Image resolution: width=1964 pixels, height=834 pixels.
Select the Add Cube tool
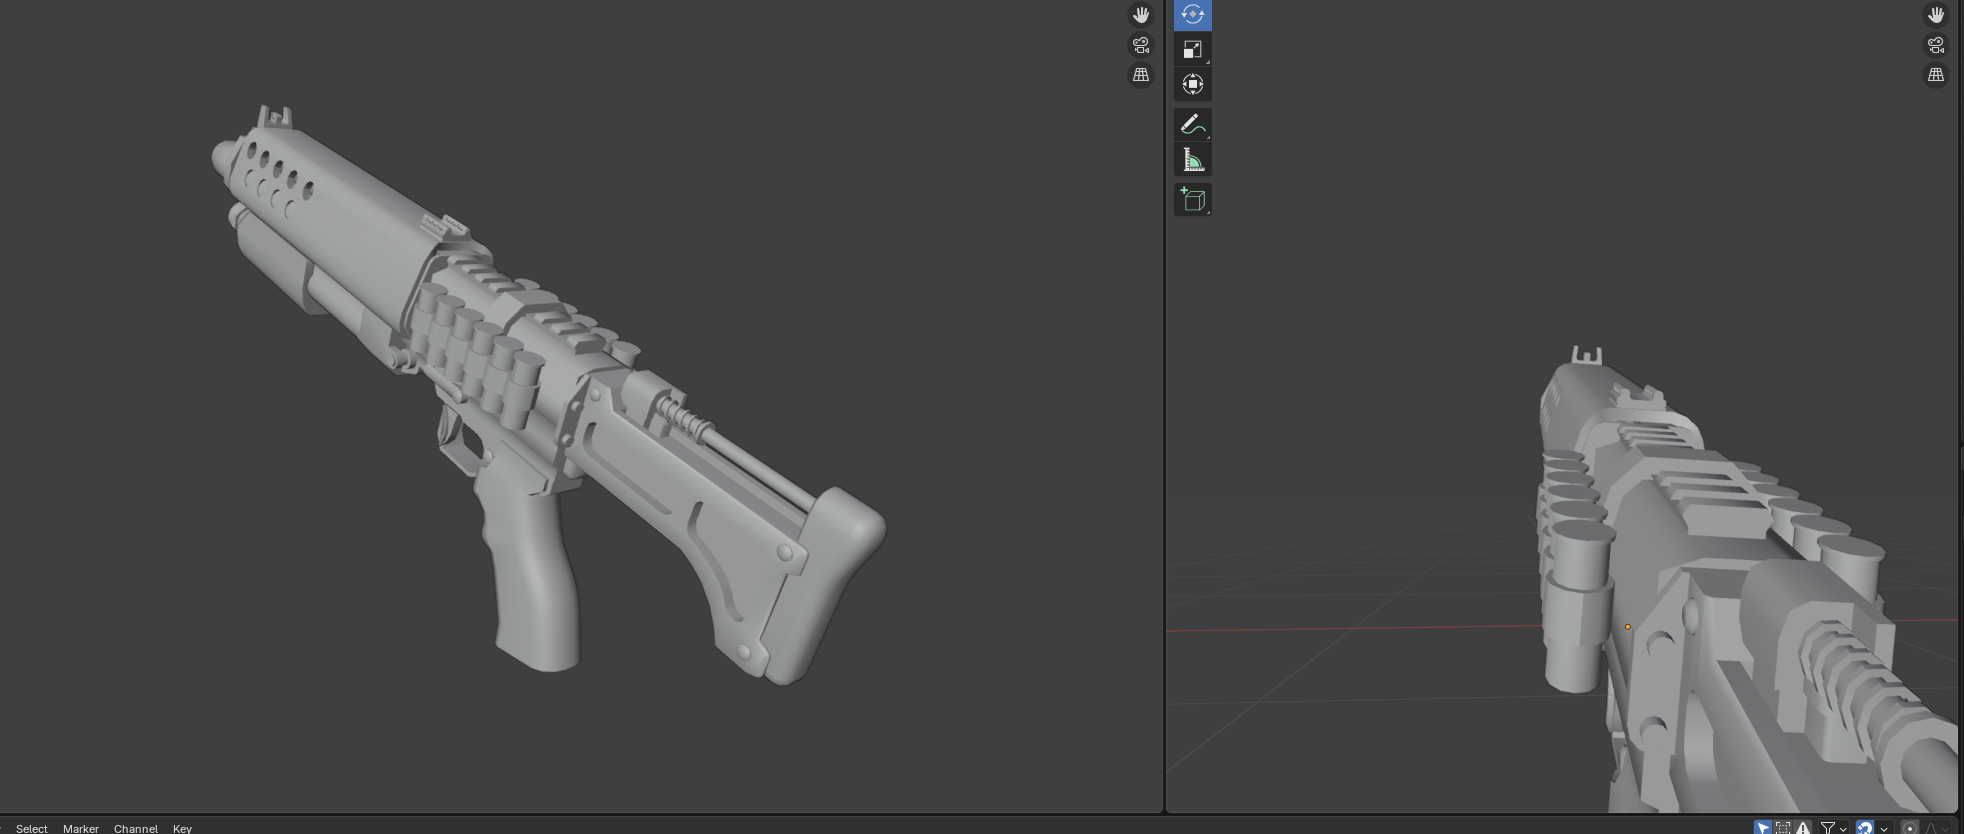pos(1192,200)
